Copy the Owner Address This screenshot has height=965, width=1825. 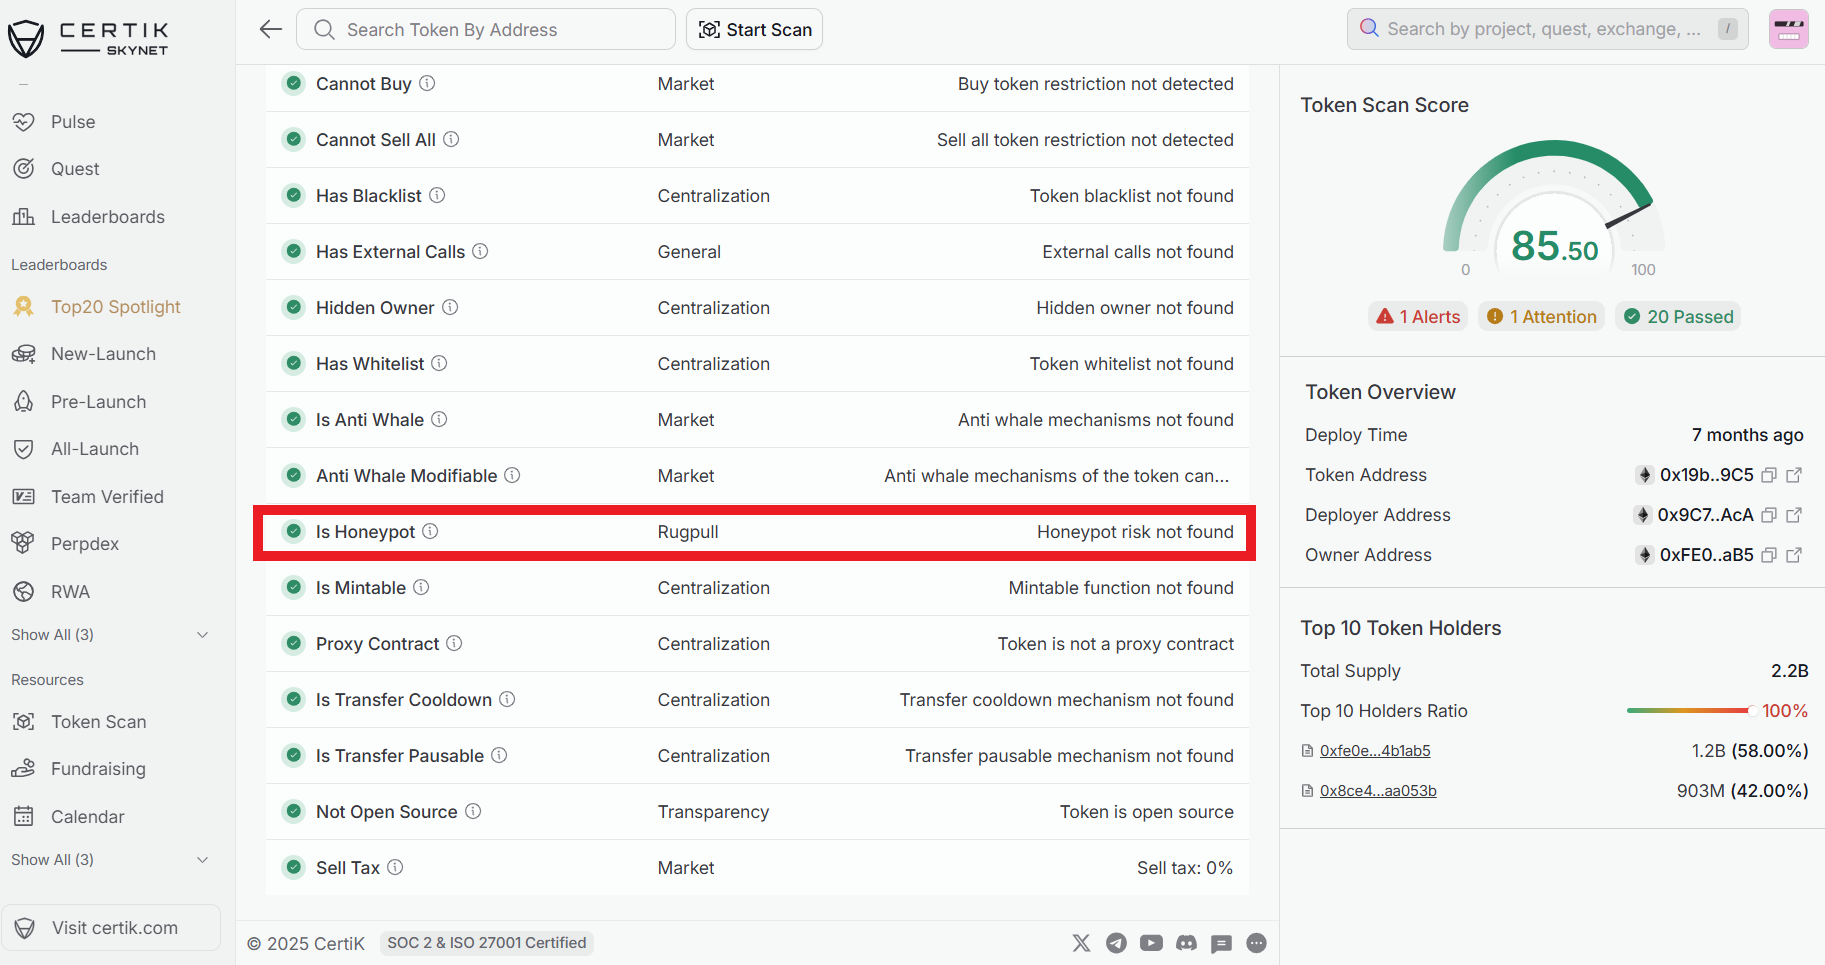[x=1769, y=555]
